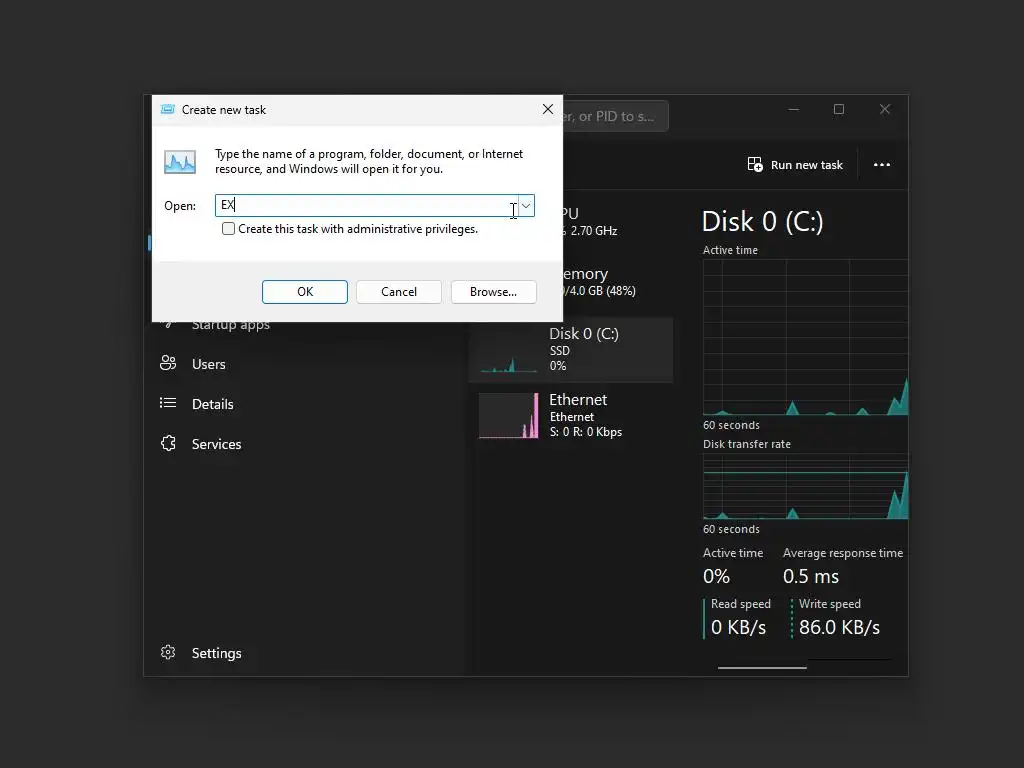
Task: Open the three-dot more options menu
Action: pos(882,165)
